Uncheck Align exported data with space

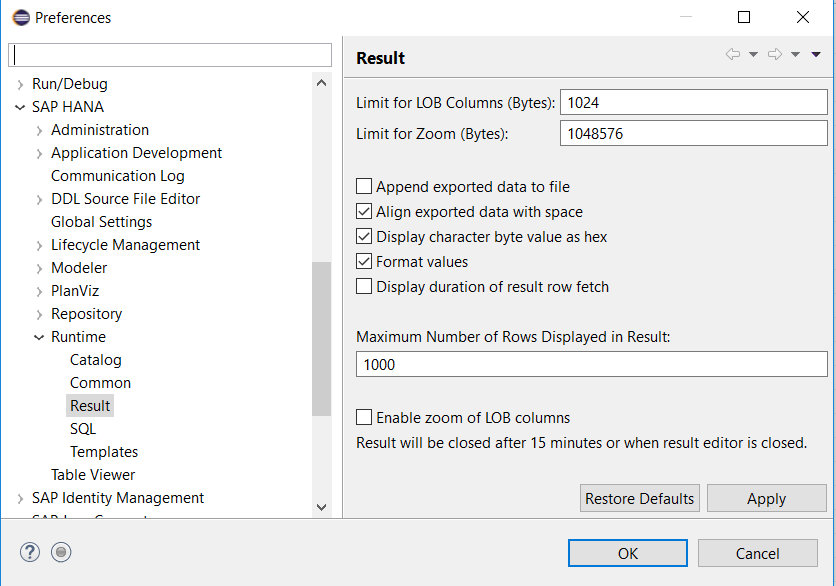pyautogui.click(x=364, y=211)
